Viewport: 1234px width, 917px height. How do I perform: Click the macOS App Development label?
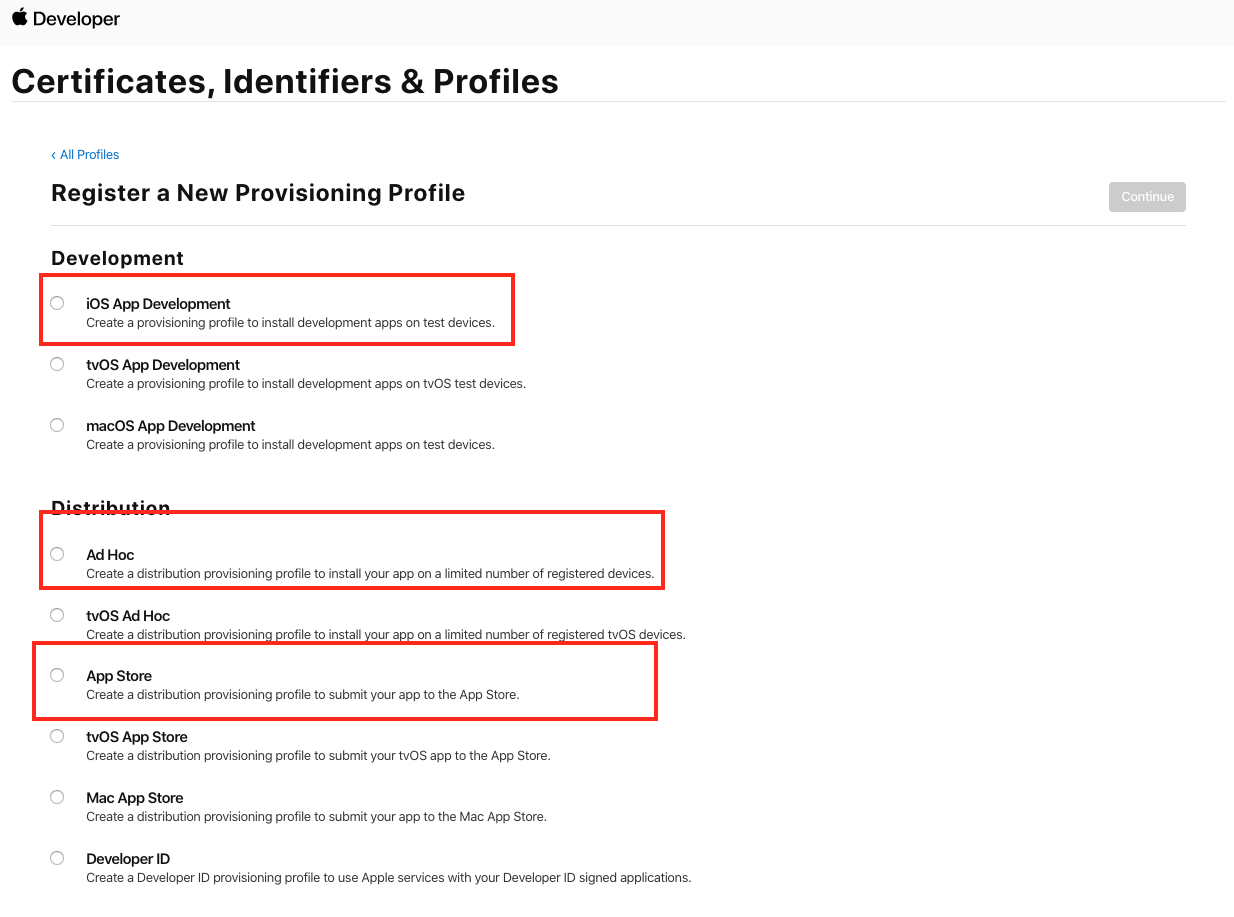[171, 426]
